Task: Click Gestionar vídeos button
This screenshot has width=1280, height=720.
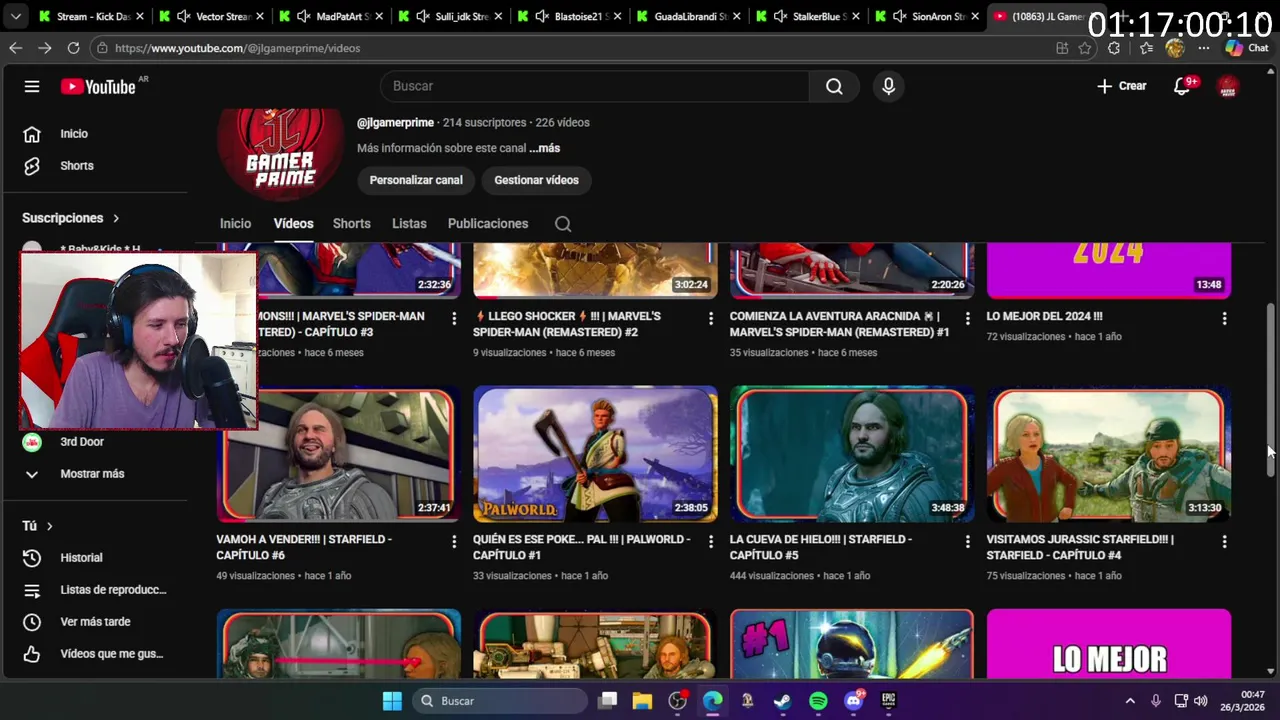Action: point(536,180)
